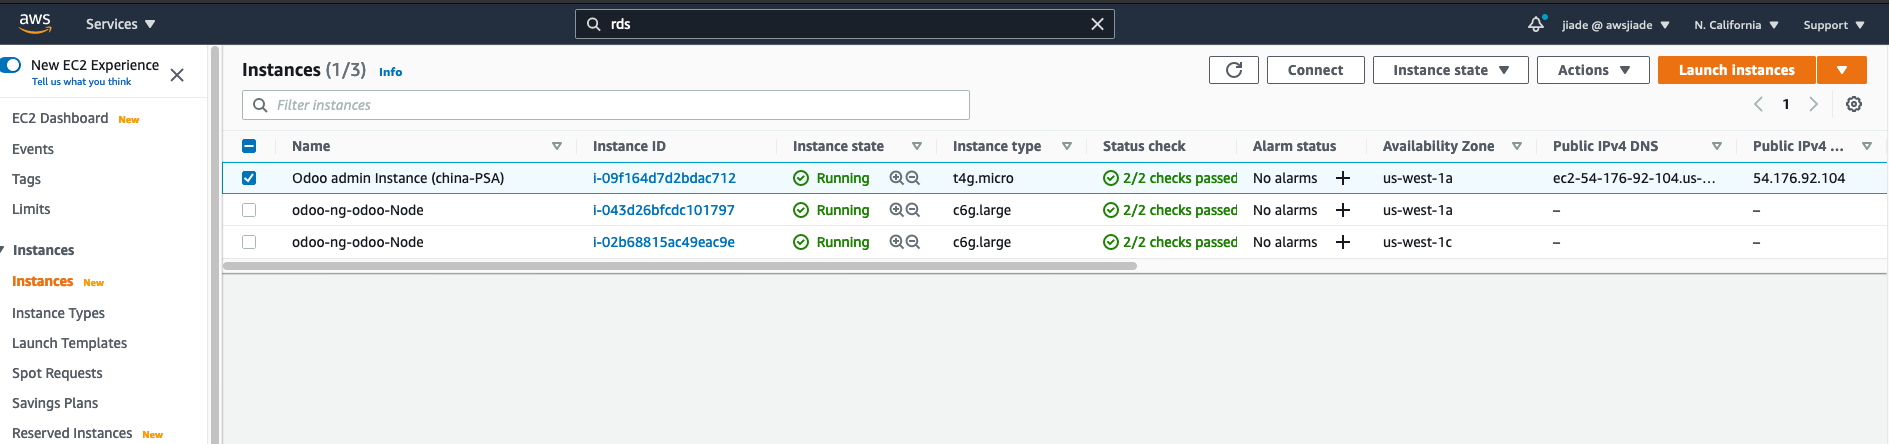Uncheck the Odoo admin Instance checkbox
Image resolution: width=1889 pixels, height=444 pixels.
pyautogui.click(x=249, y=178)
